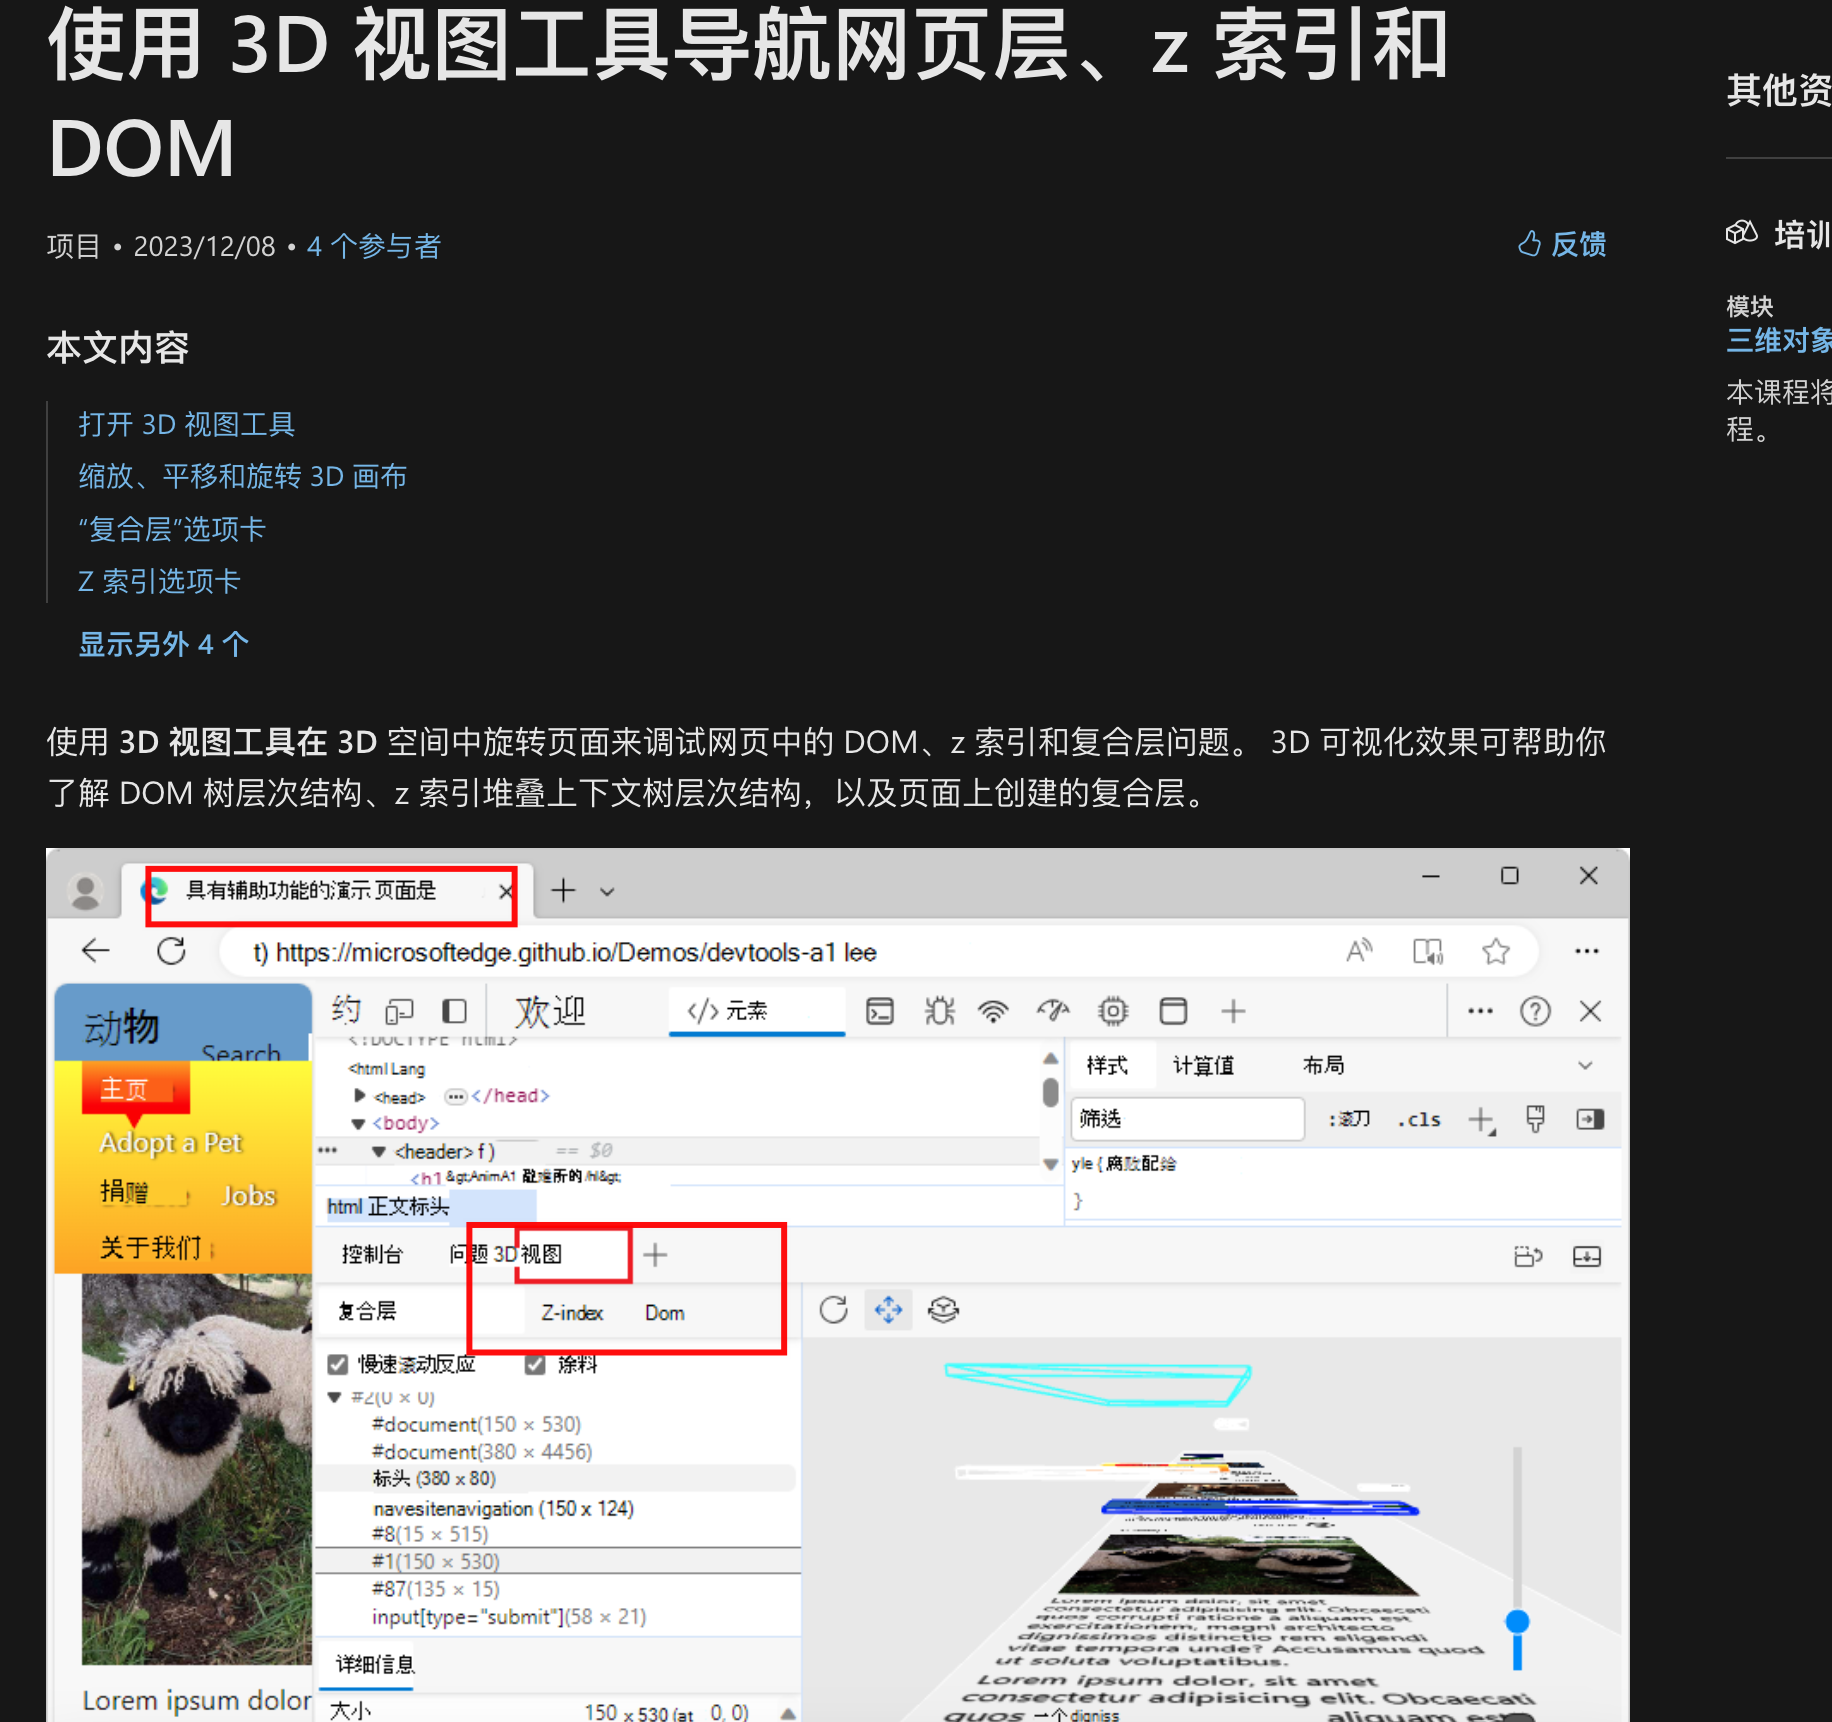Select the Dom tab in 3D view

click(x=665, y=1313)
